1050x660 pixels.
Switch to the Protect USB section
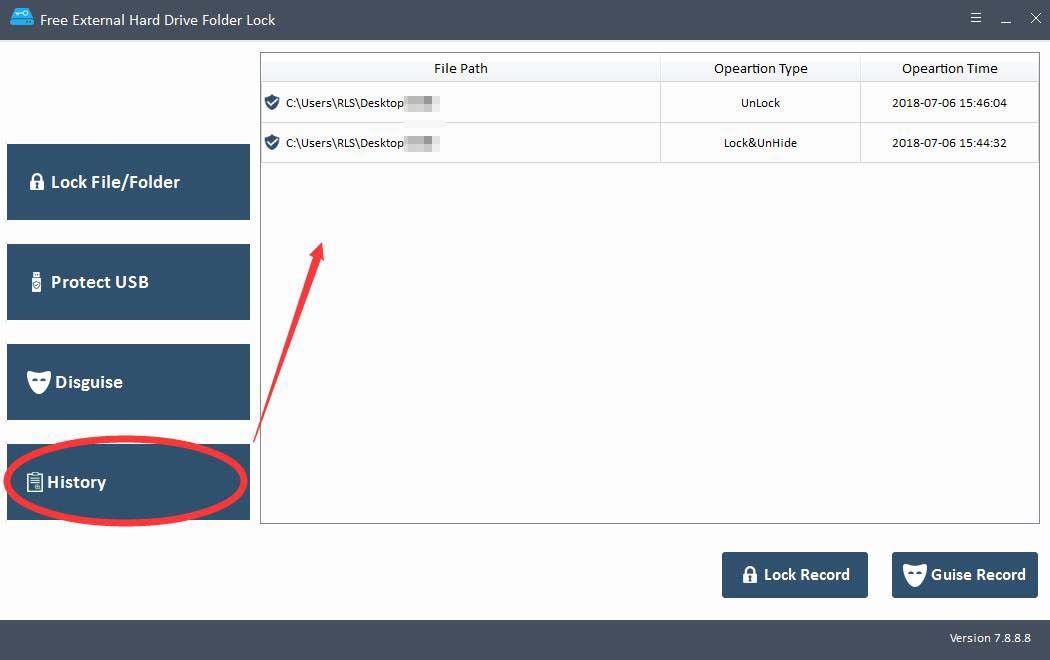[x=128, y=282]
